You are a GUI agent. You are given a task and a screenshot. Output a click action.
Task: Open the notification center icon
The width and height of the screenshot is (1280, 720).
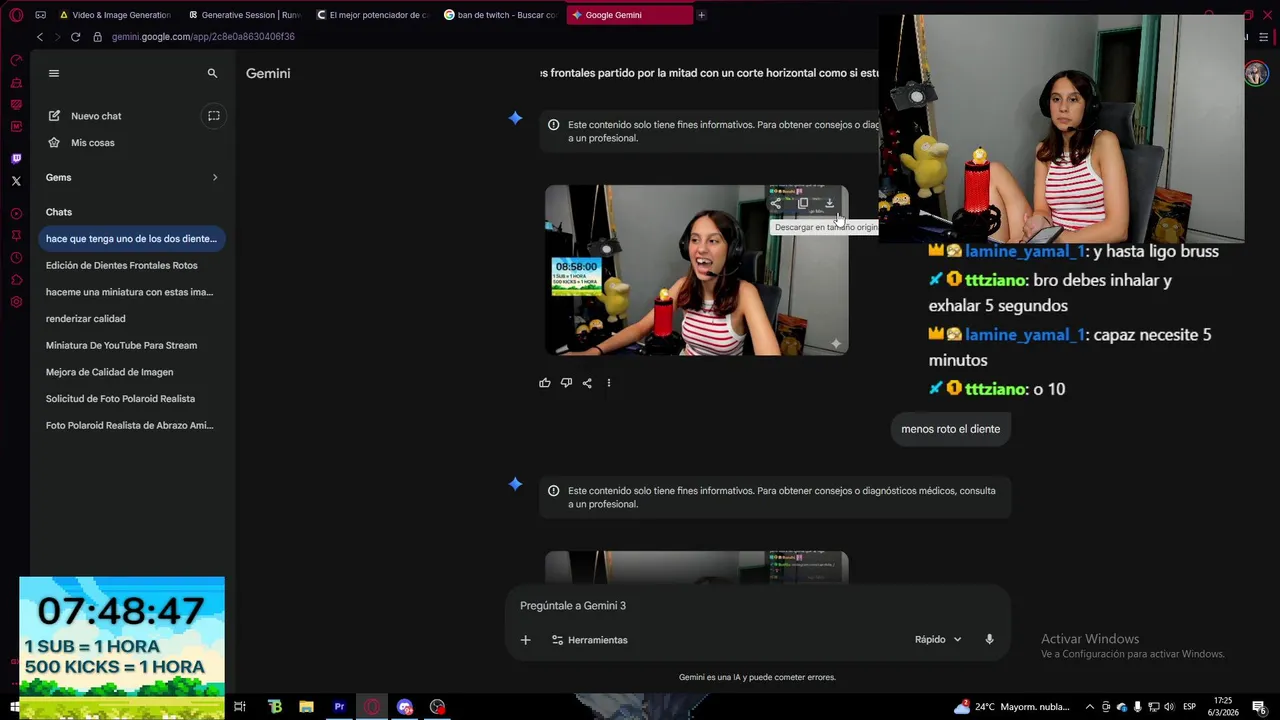[1259, 707]
